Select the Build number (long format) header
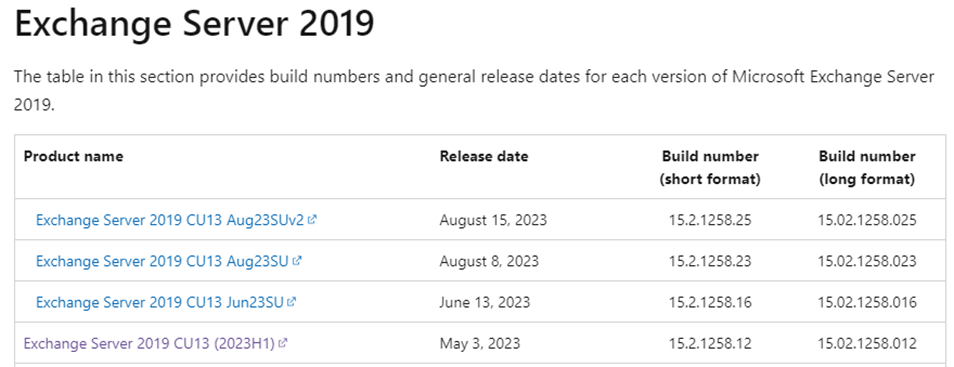Screen dimensions: 954x367 coord(867,167)
